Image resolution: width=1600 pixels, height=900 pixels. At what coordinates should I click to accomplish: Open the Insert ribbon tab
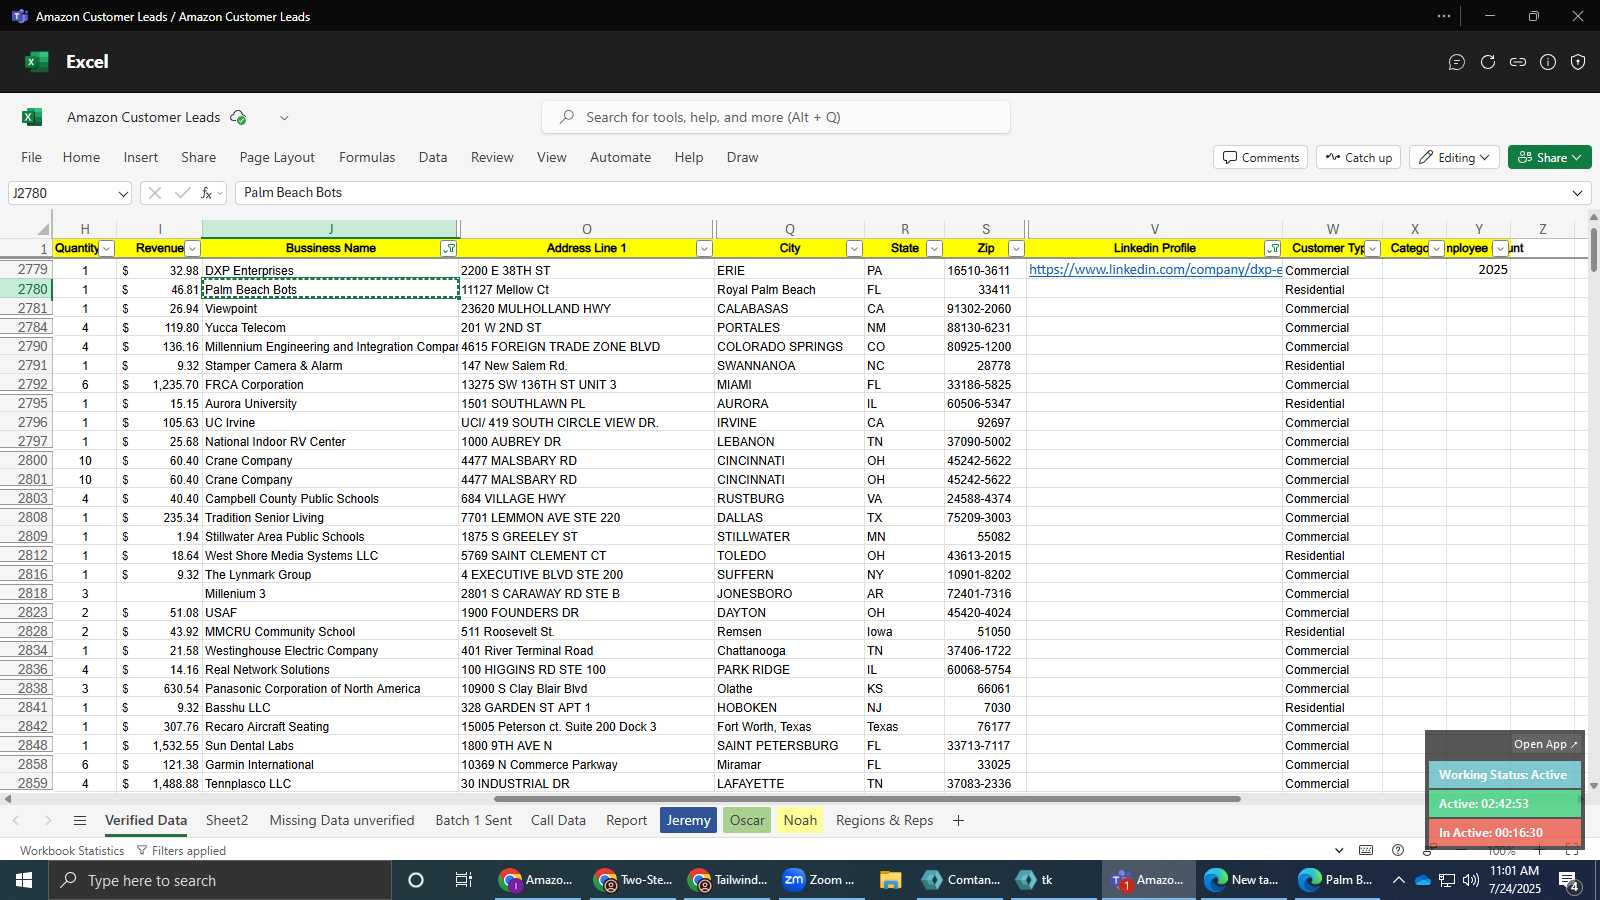tap(141, 157)
